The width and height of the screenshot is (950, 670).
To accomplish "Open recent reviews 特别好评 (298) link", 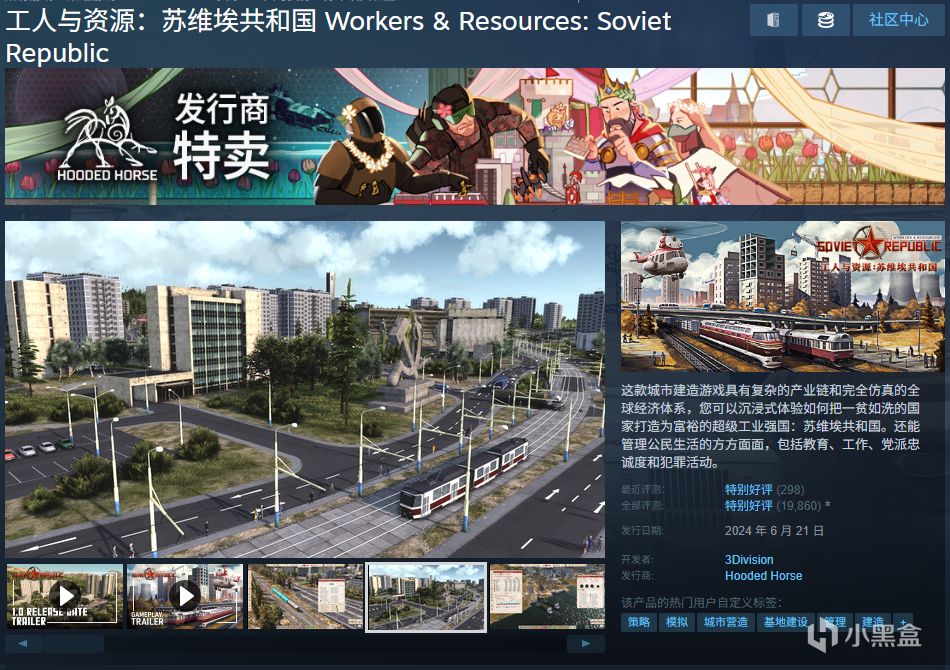I will point(764,489).
